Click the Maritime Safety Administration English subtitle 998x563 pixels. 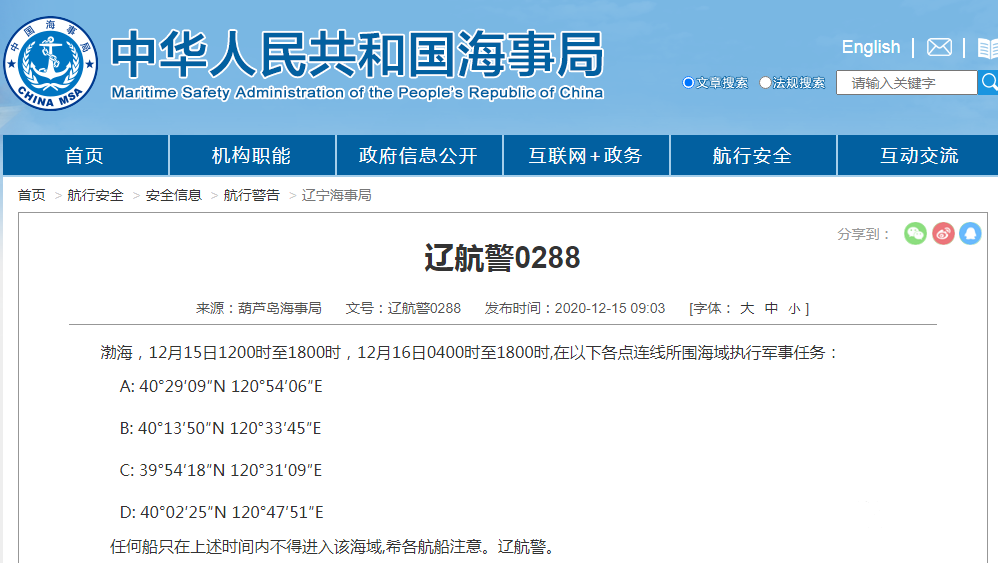click(357, 93)
